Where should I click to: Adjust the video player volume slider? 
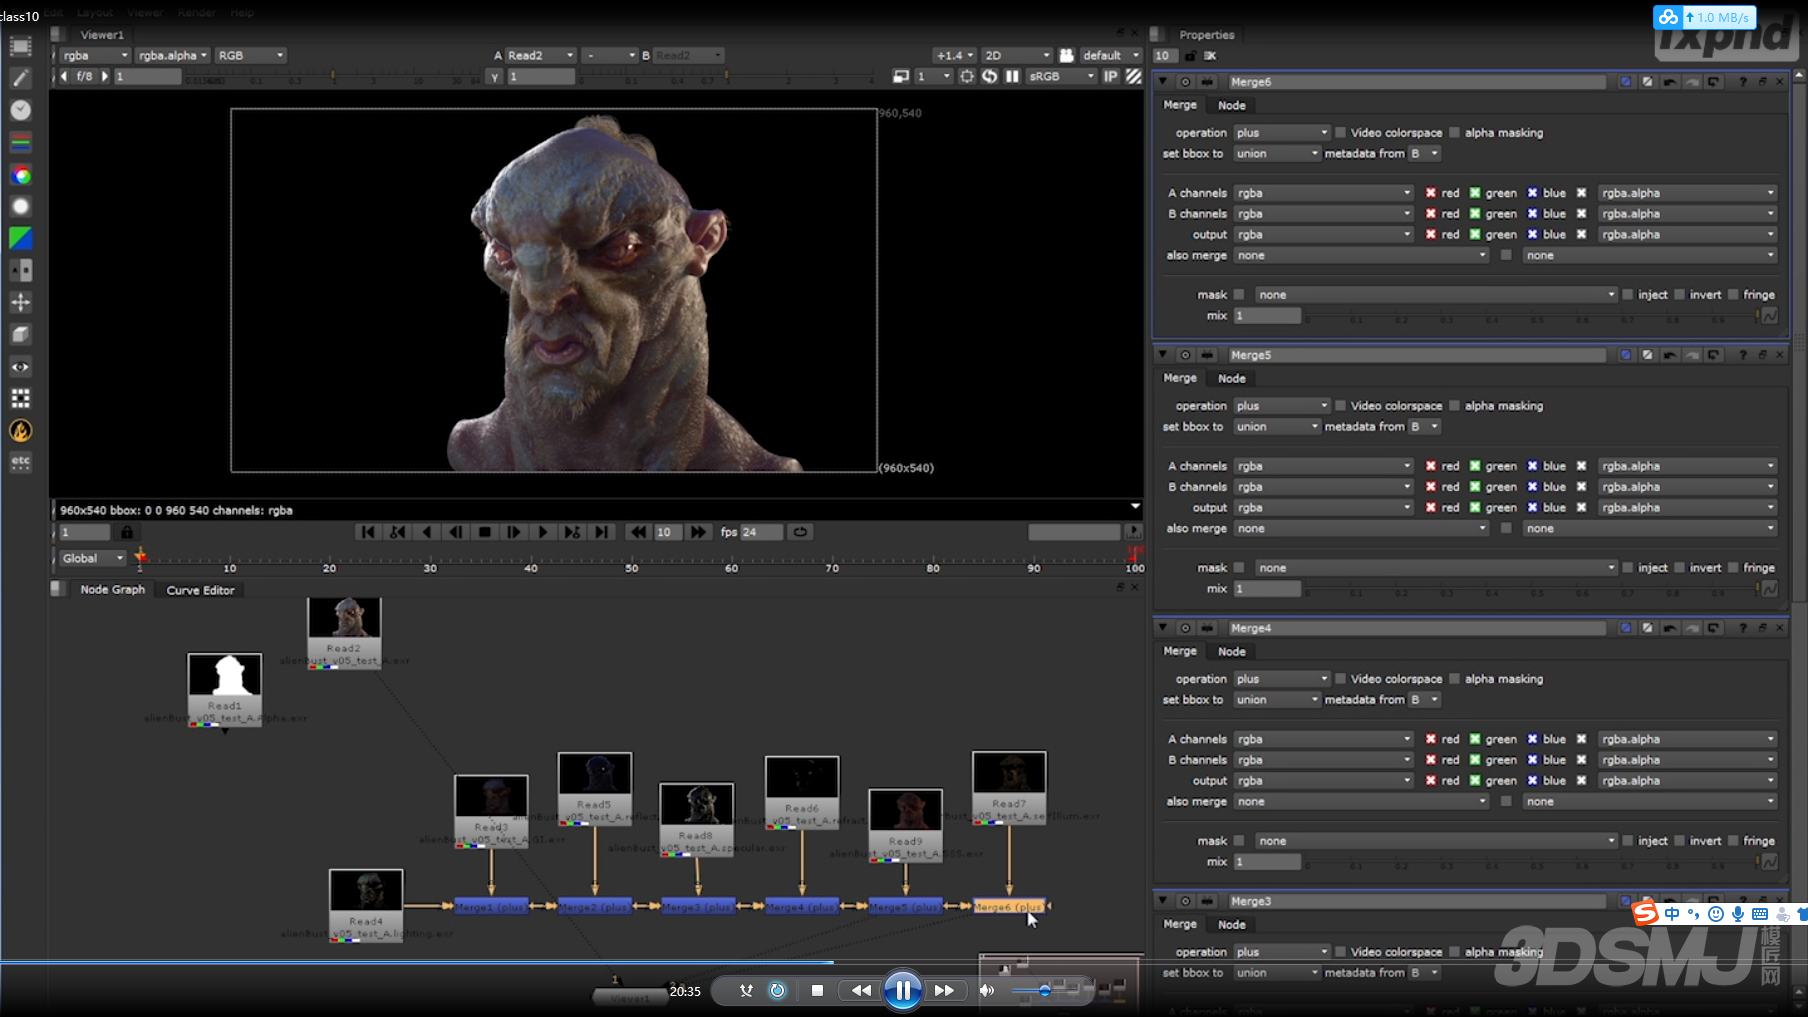[x=1045, y=990]
